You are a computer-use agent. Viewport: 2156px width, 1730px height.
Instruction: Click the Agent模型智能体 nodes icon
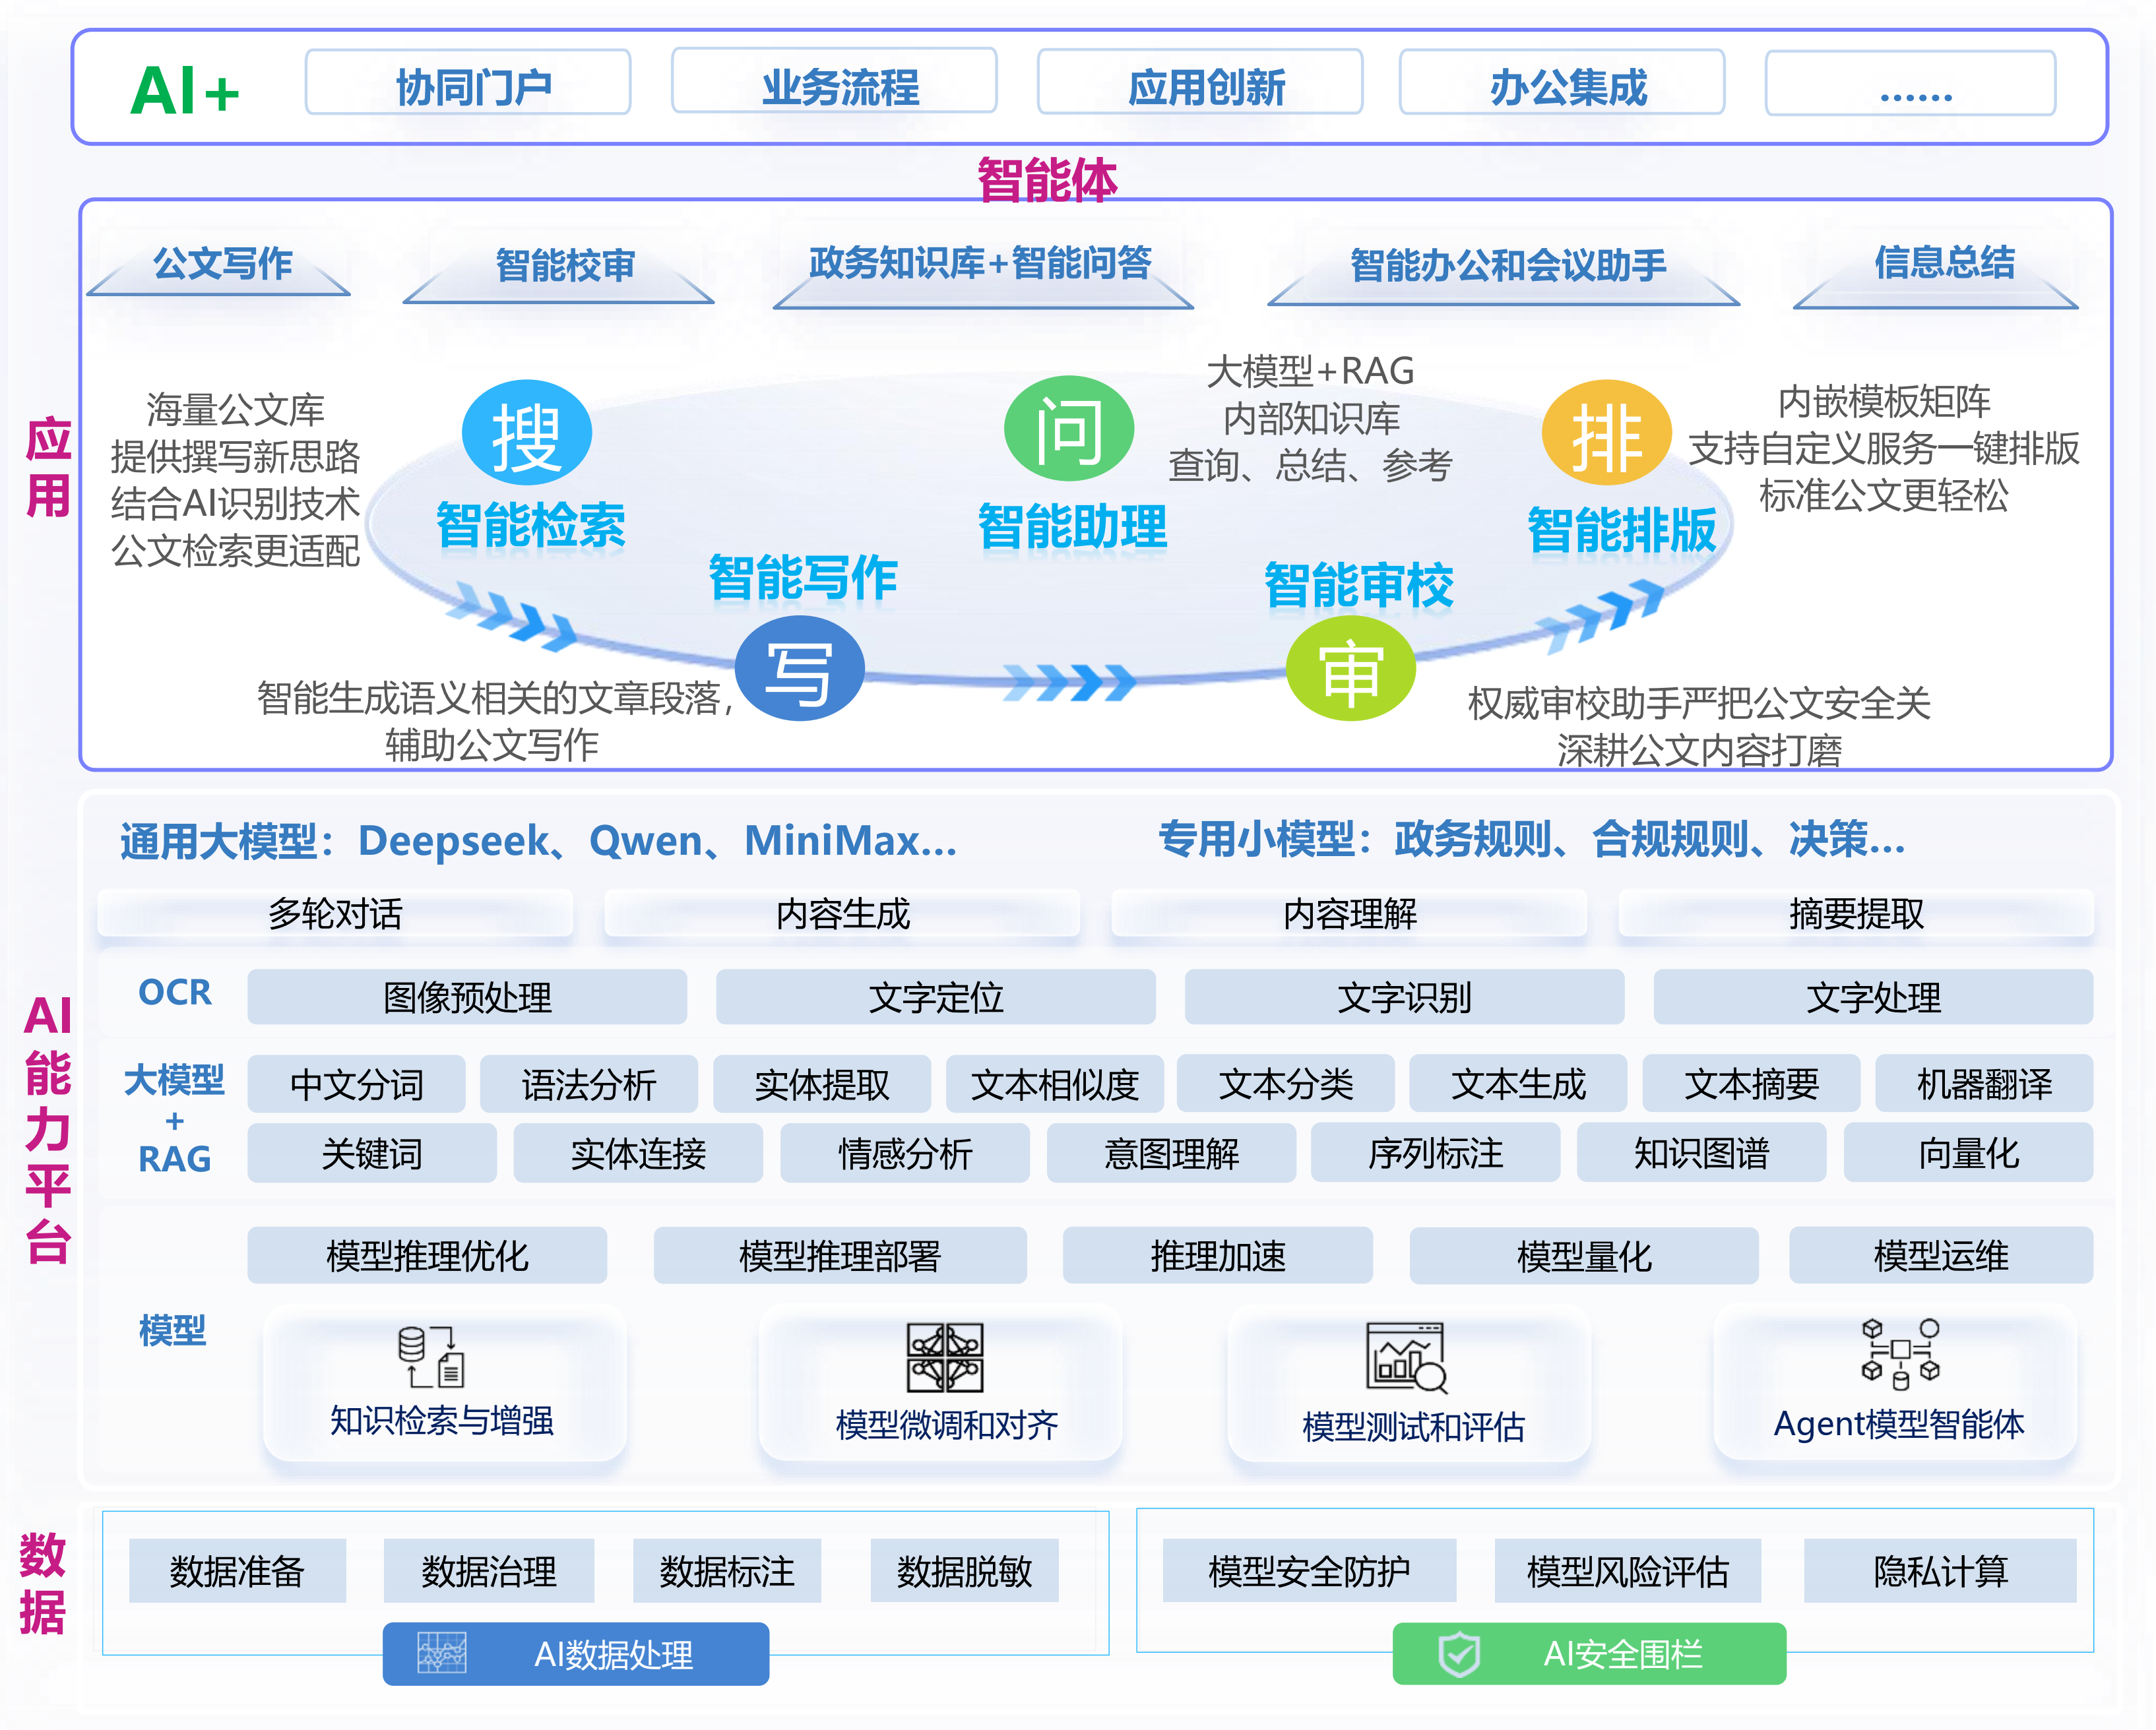point(1900,1354)
